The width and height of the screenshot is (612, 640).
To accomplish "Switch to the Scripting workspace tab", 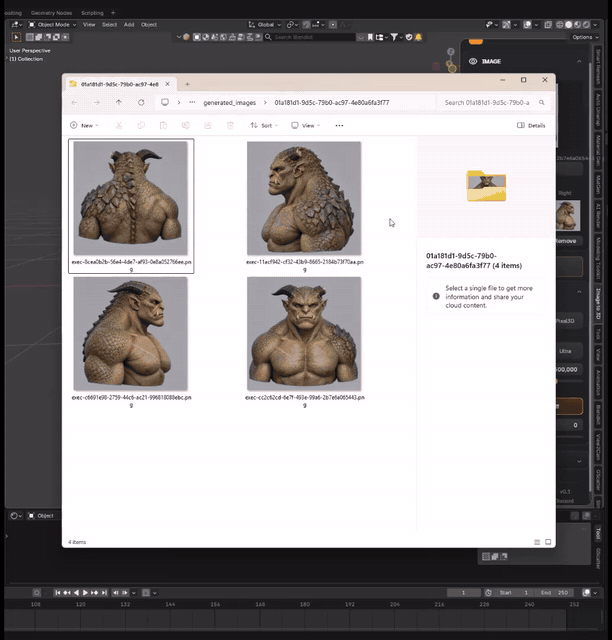I will (x=92, y=13).
